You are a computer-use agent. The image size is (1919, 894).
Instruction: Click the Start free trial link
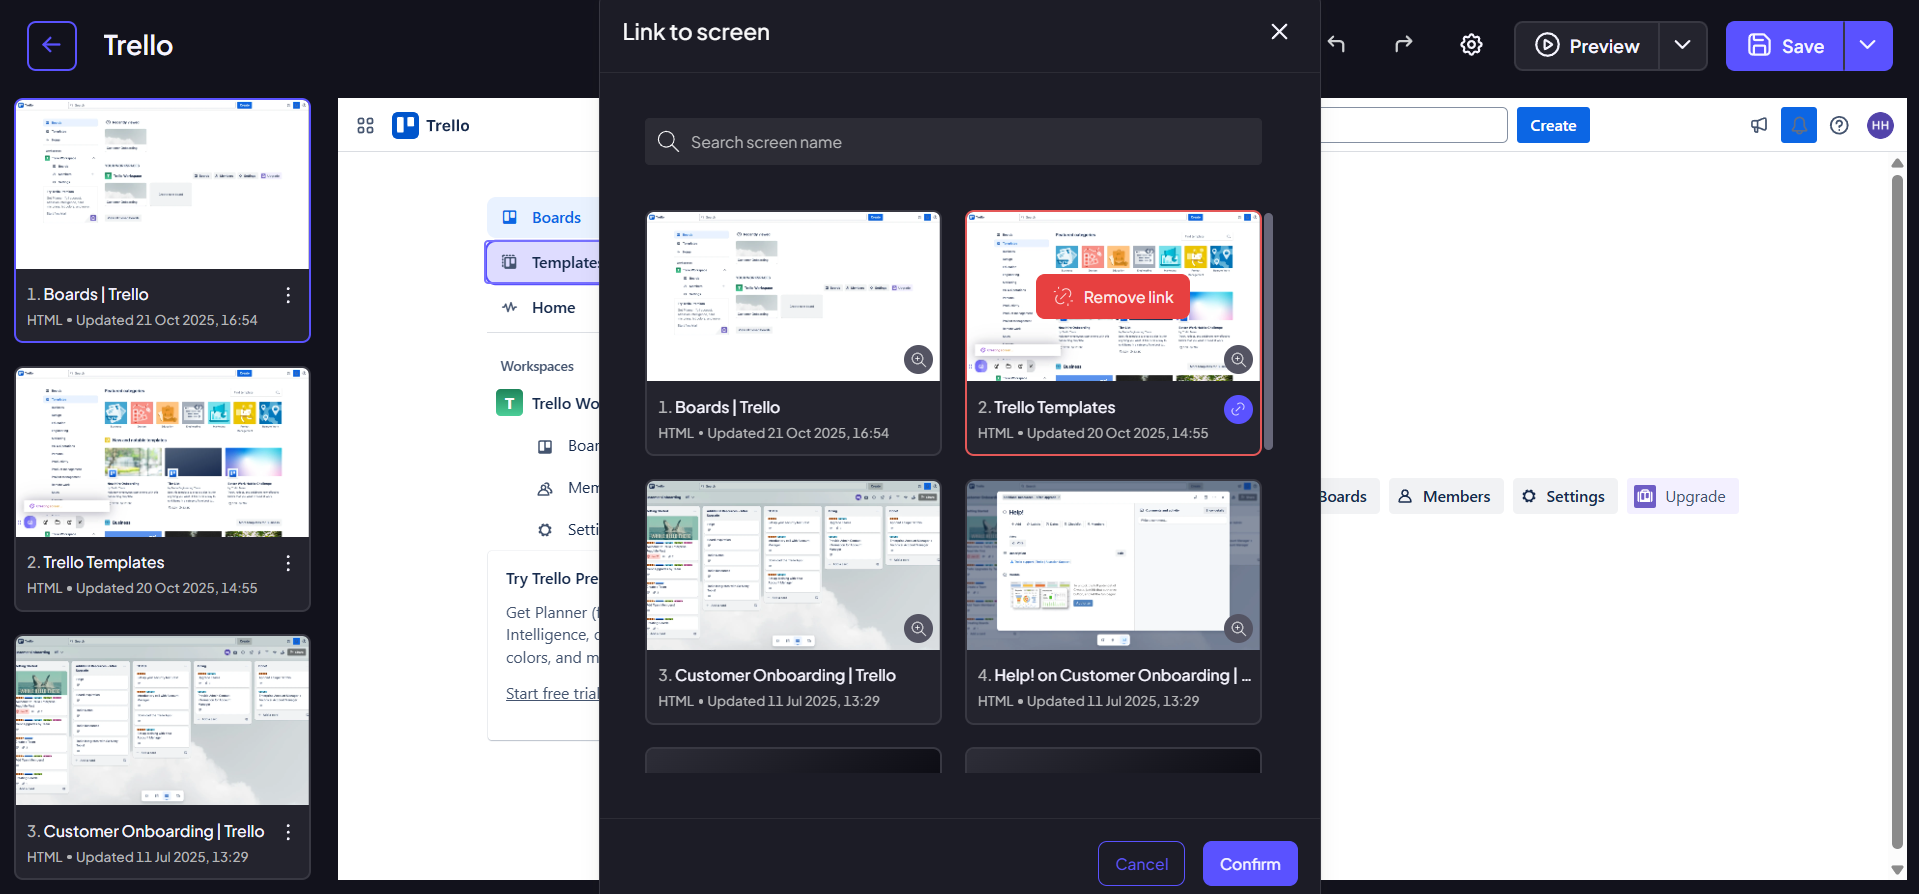(552, 693)
